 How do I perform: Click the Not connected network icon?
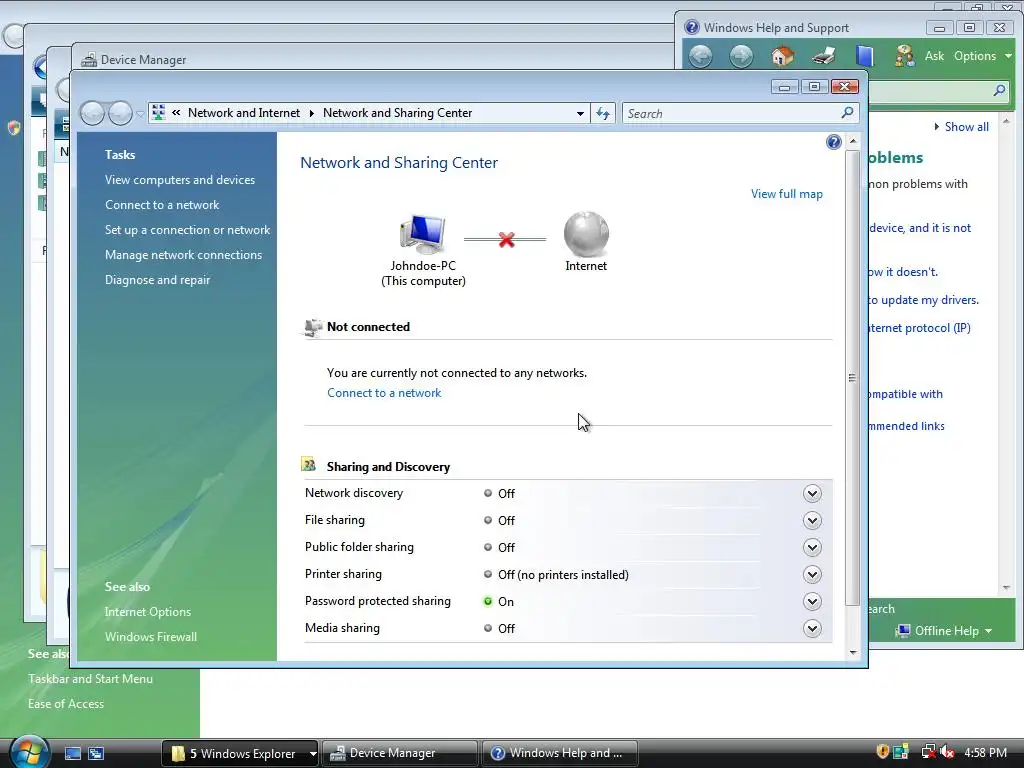[313, 327]
